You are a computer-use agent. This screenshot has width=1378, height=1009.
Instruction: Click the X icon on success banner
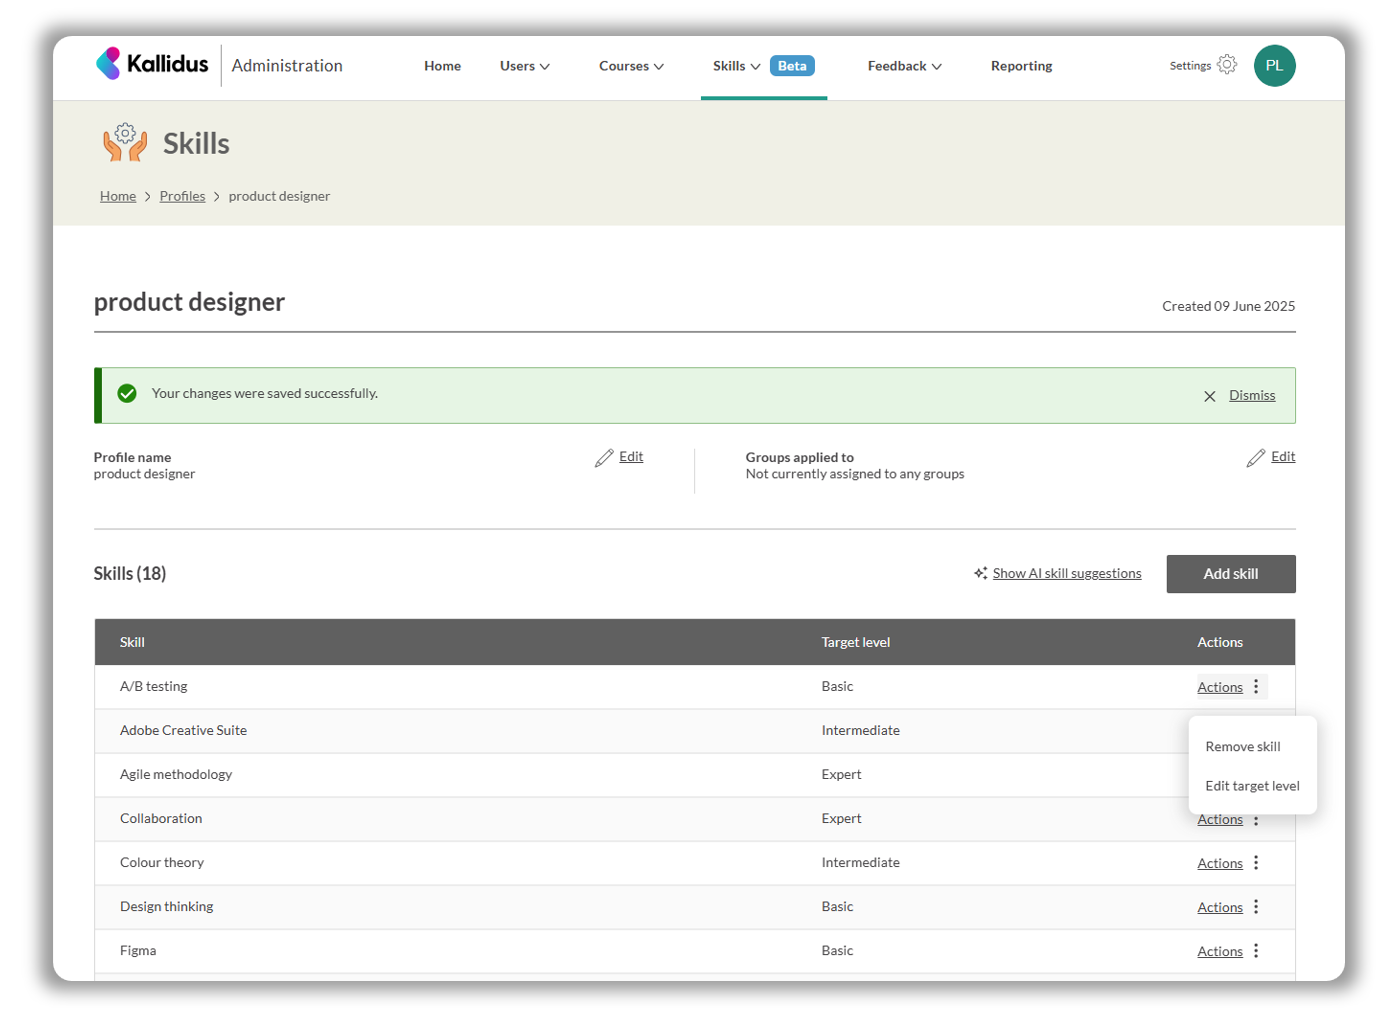pyautogui.click(x=1209, y=396)
